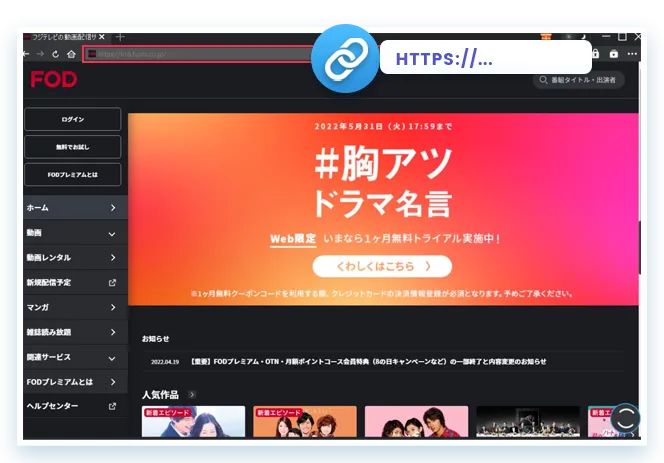Click the bag icon beside the padlock
This screenshot has height=463, width=664.
pyautogui.click(x=614, y=54)
